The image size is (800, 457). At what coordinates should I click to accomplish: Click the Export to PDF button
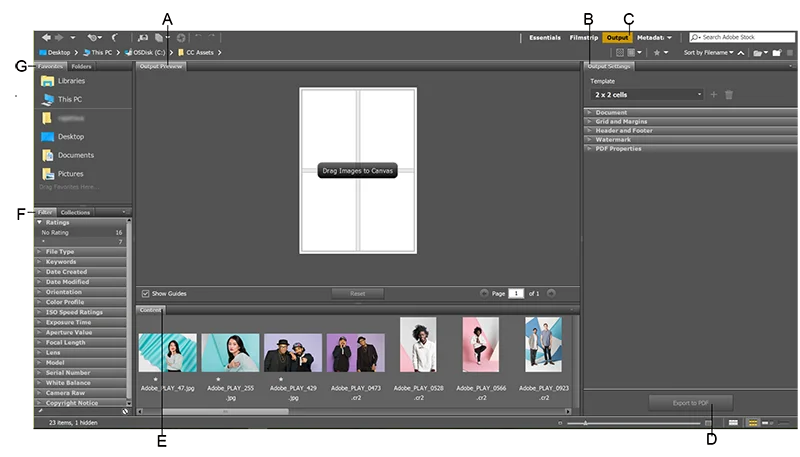coord(691,403)
